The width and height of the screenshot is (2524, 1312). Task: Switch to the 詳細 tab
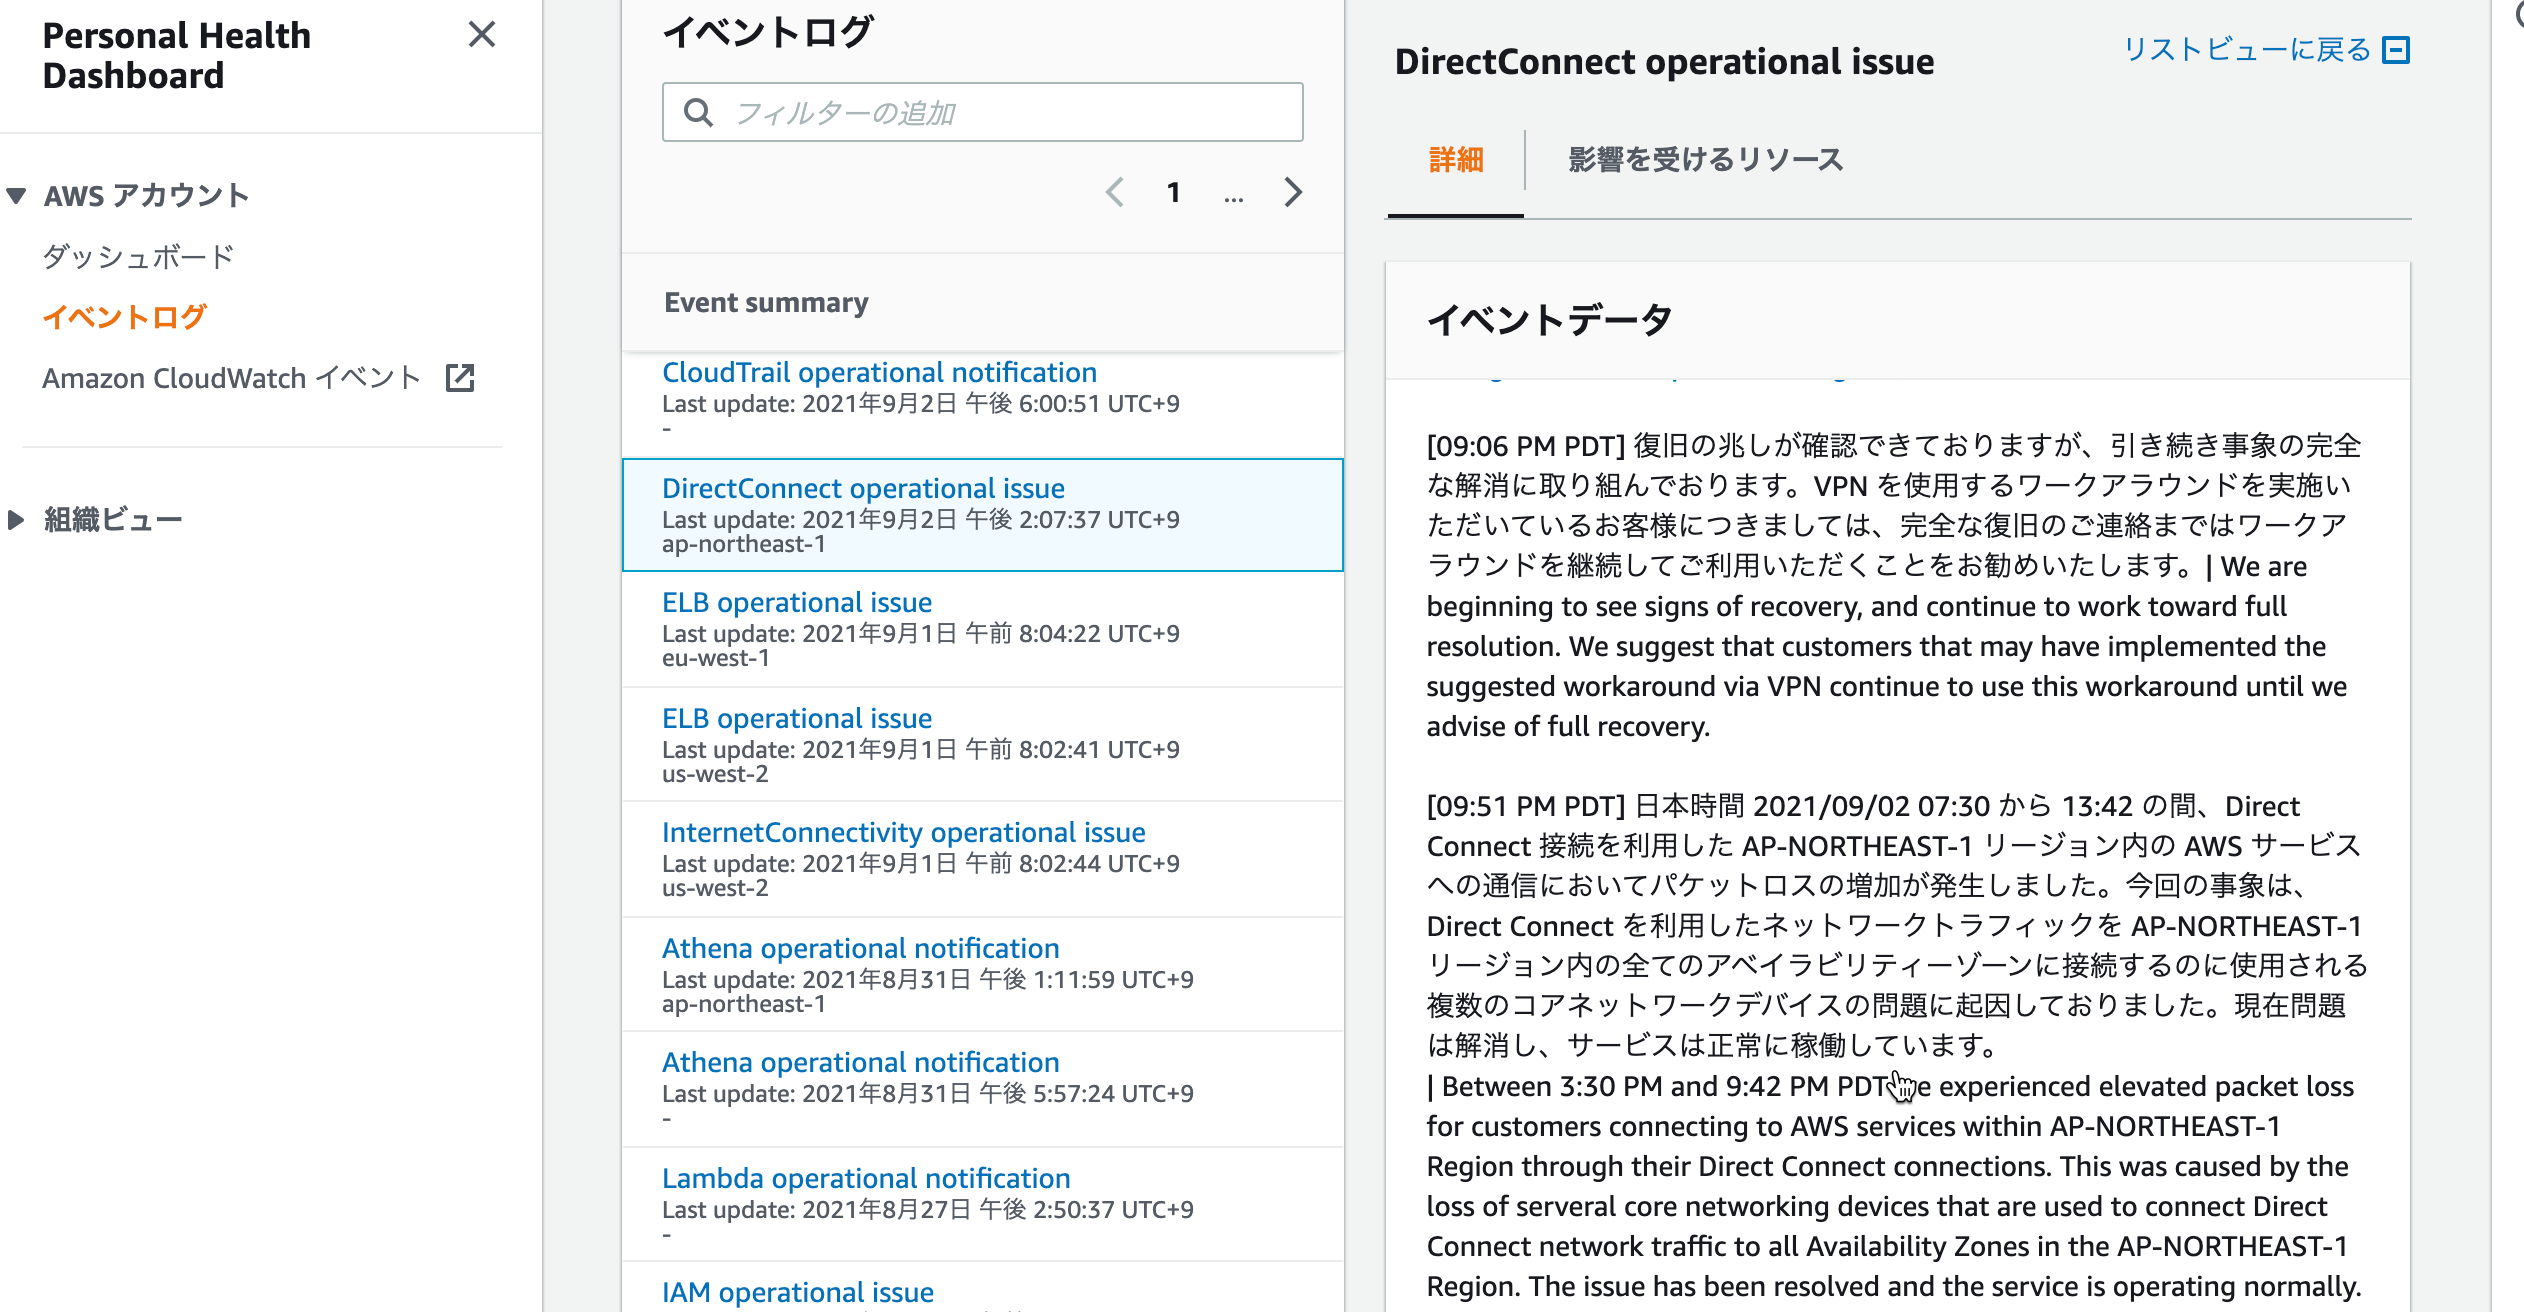pyautogui.click(x=1456, y=160)
